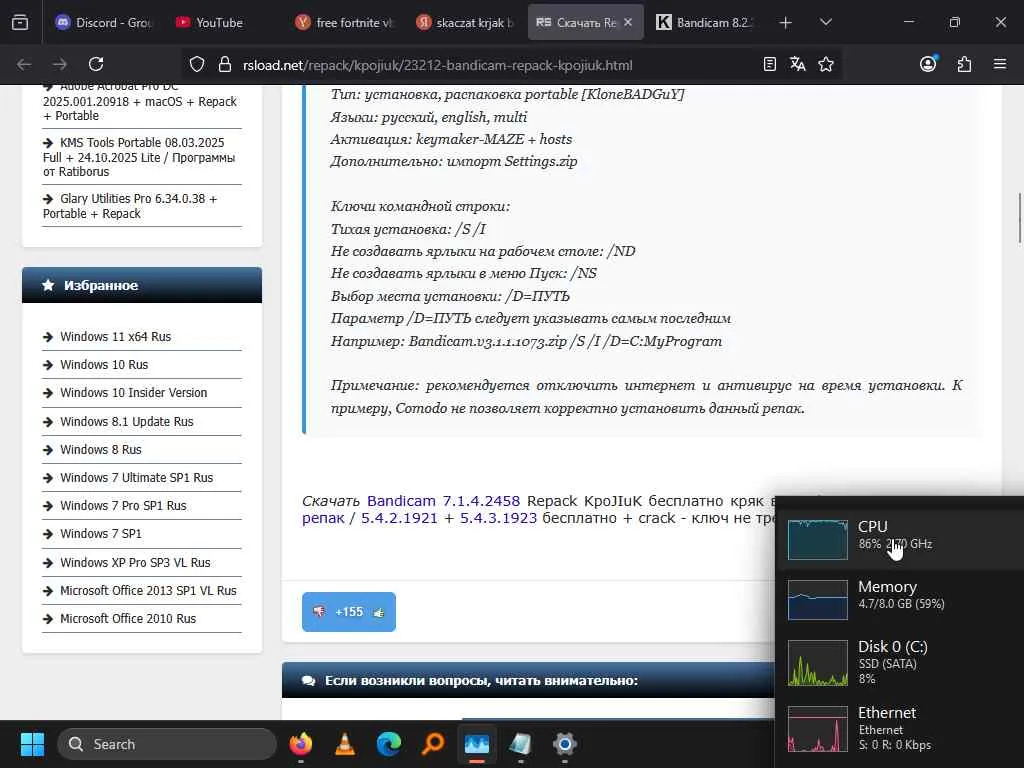Open the extensions puzzle icon
The image size is (1024, 768).
point(964,64)
